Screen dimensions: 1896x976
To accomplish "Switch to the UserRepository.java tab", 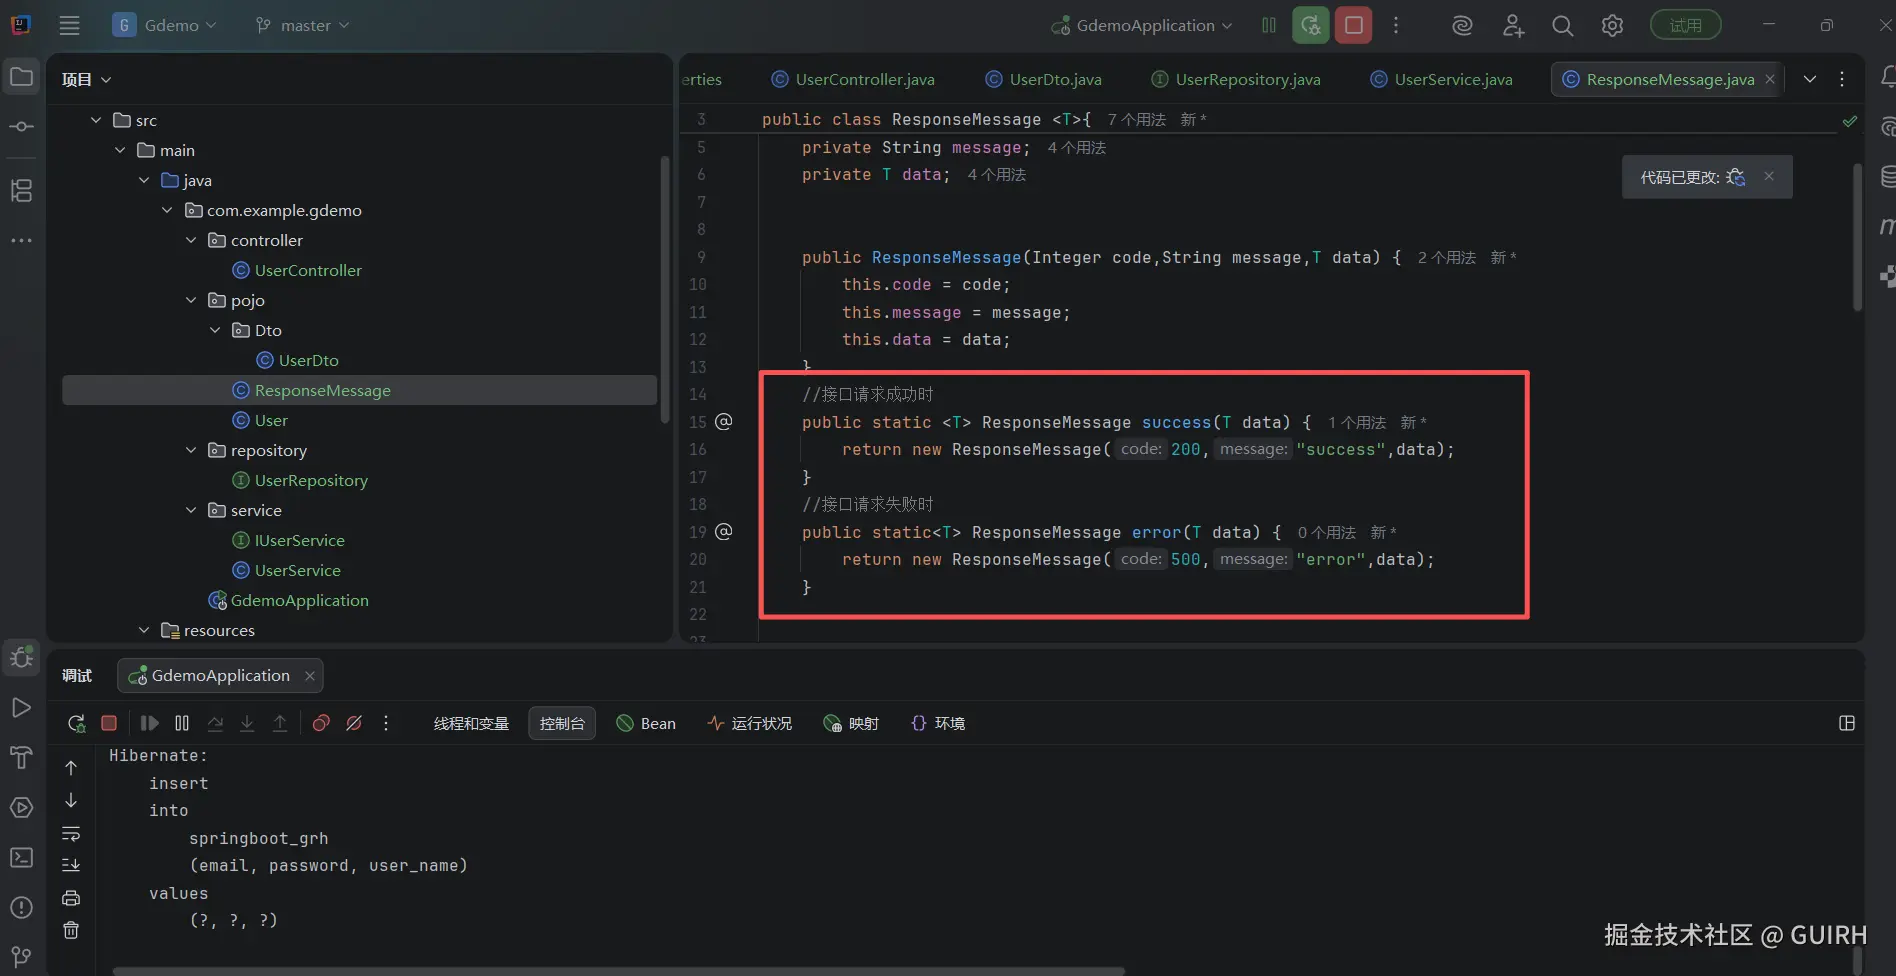I will pos(1235,79).
